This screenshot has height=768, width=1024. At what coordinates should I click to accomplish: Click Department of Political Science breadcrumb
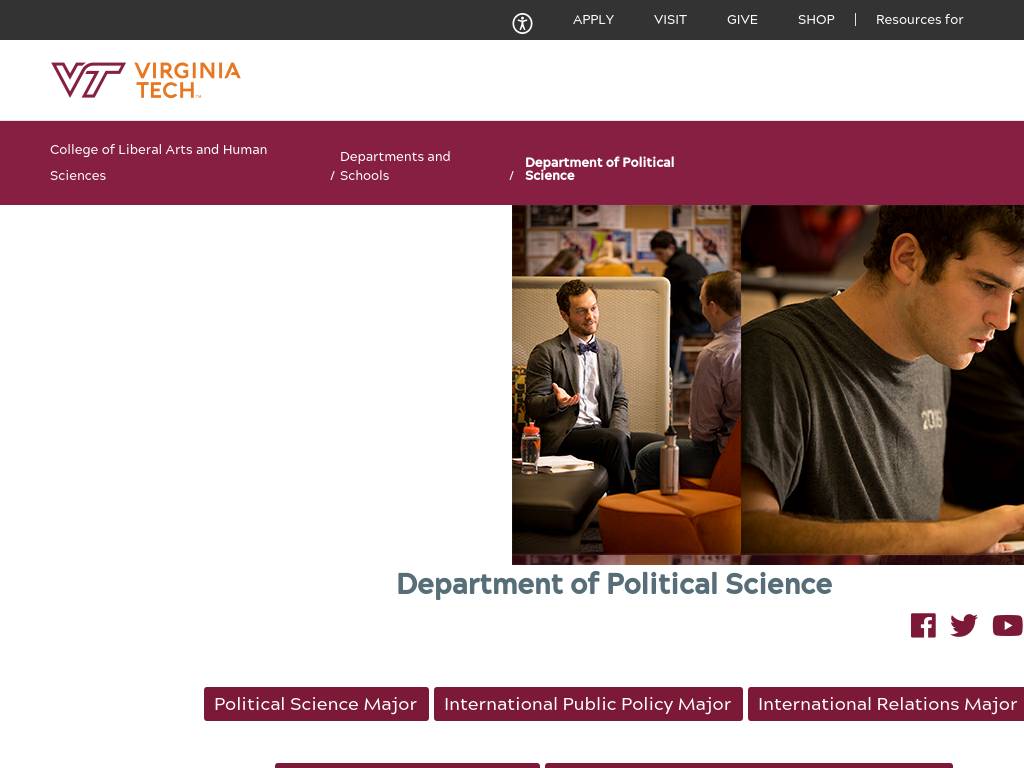(599, 168)
